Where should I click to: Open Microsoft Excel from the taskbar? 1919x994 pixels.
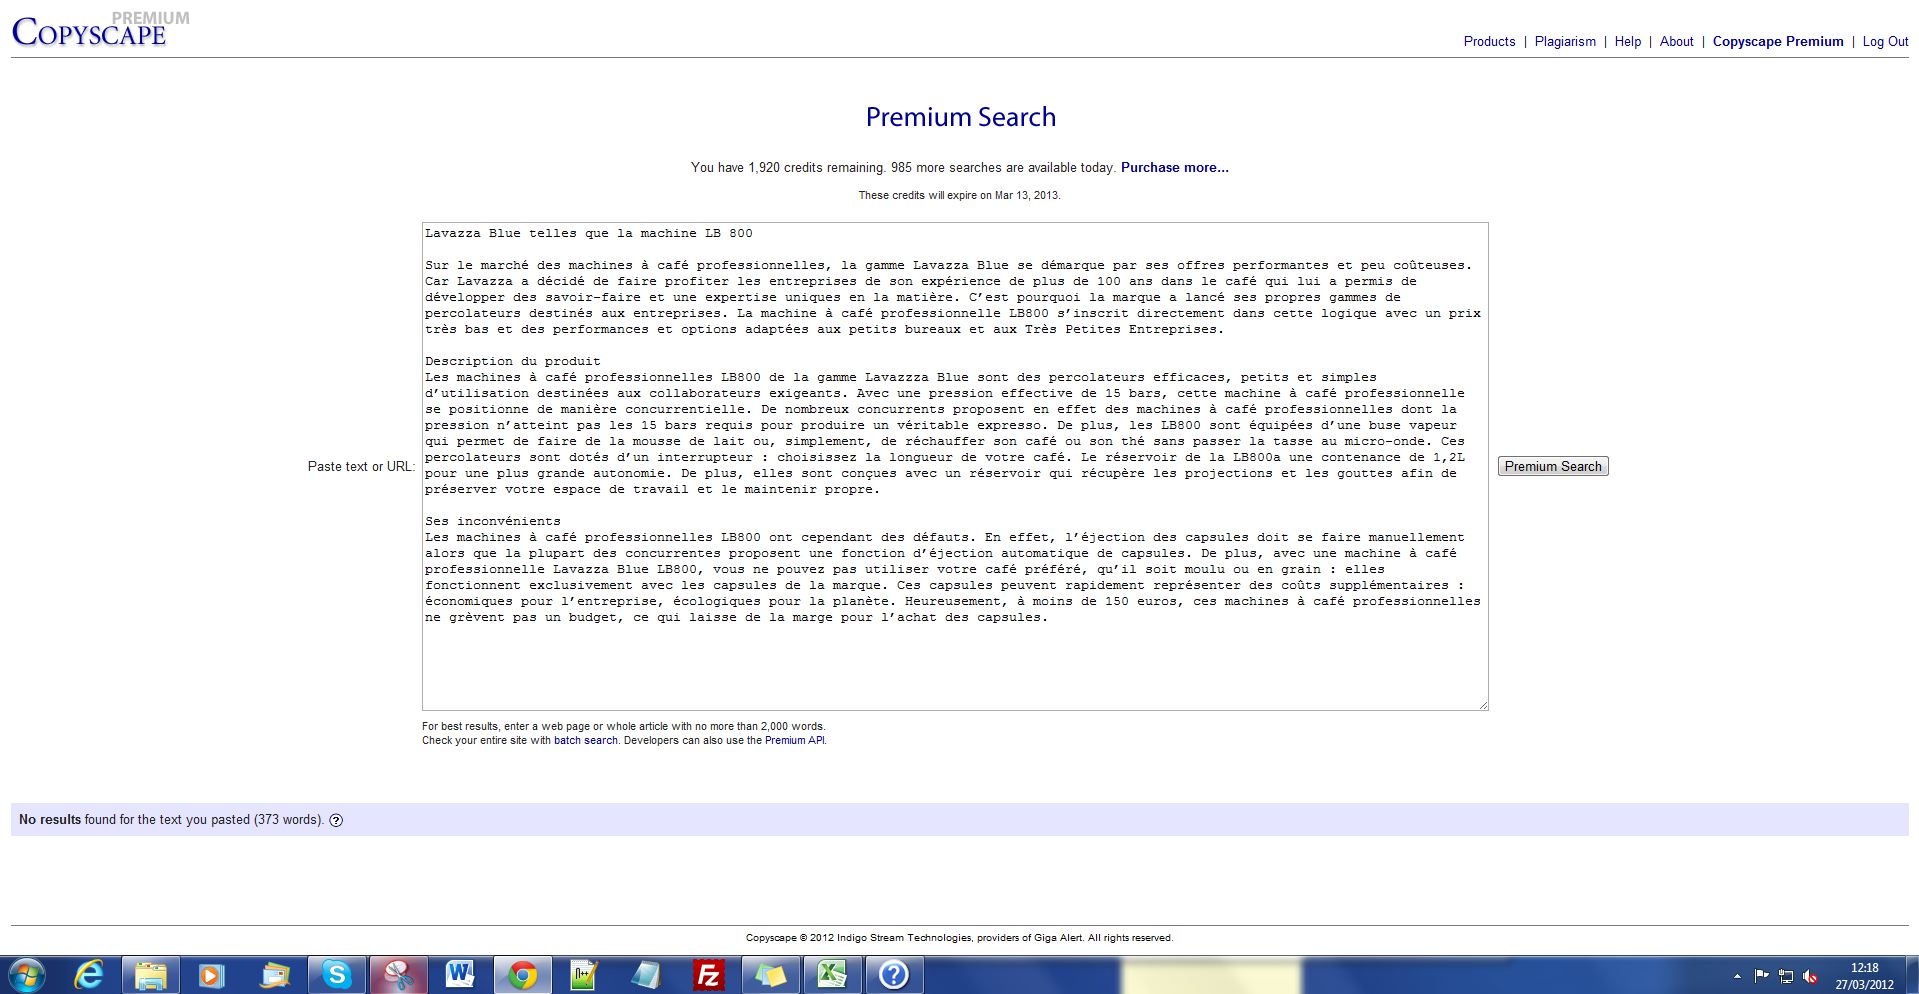(832, 974)
